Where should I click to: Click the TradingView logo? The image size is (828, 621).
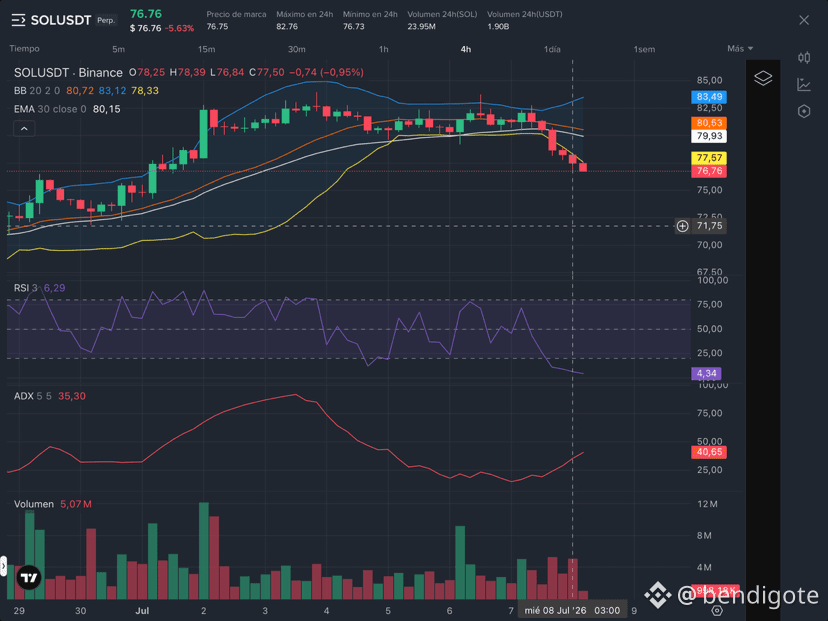click(x=29, y=578)
